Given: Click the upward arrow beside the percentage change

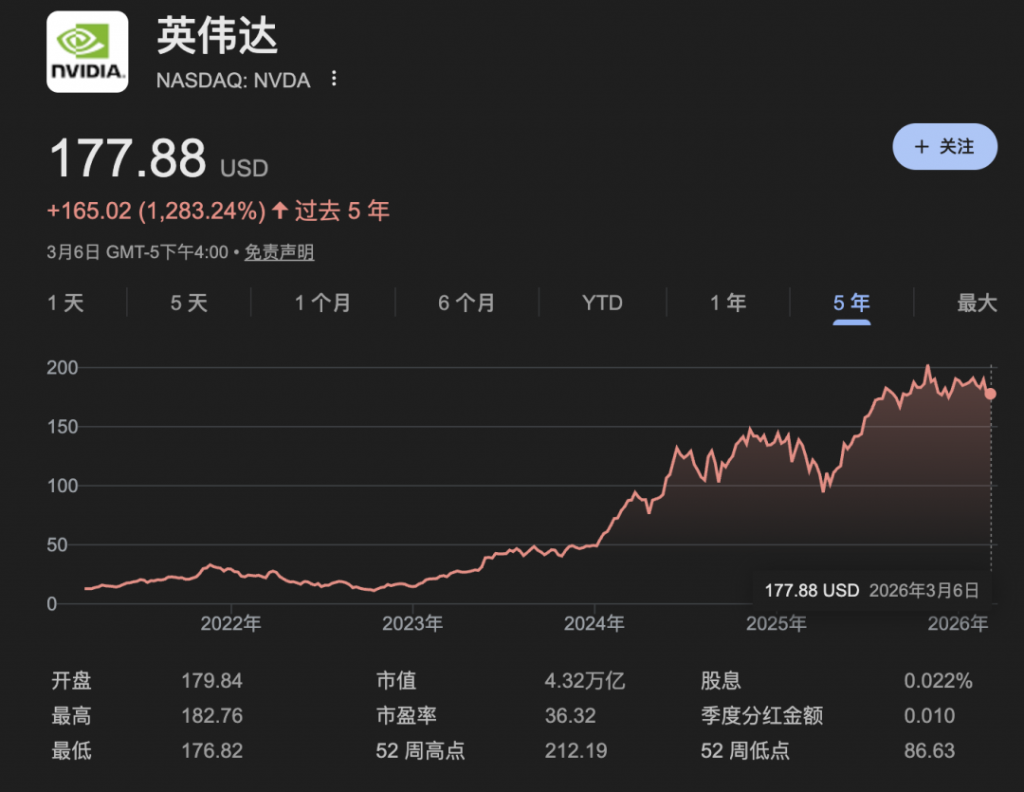Looking at the screenshot, I should click(280, 211).
